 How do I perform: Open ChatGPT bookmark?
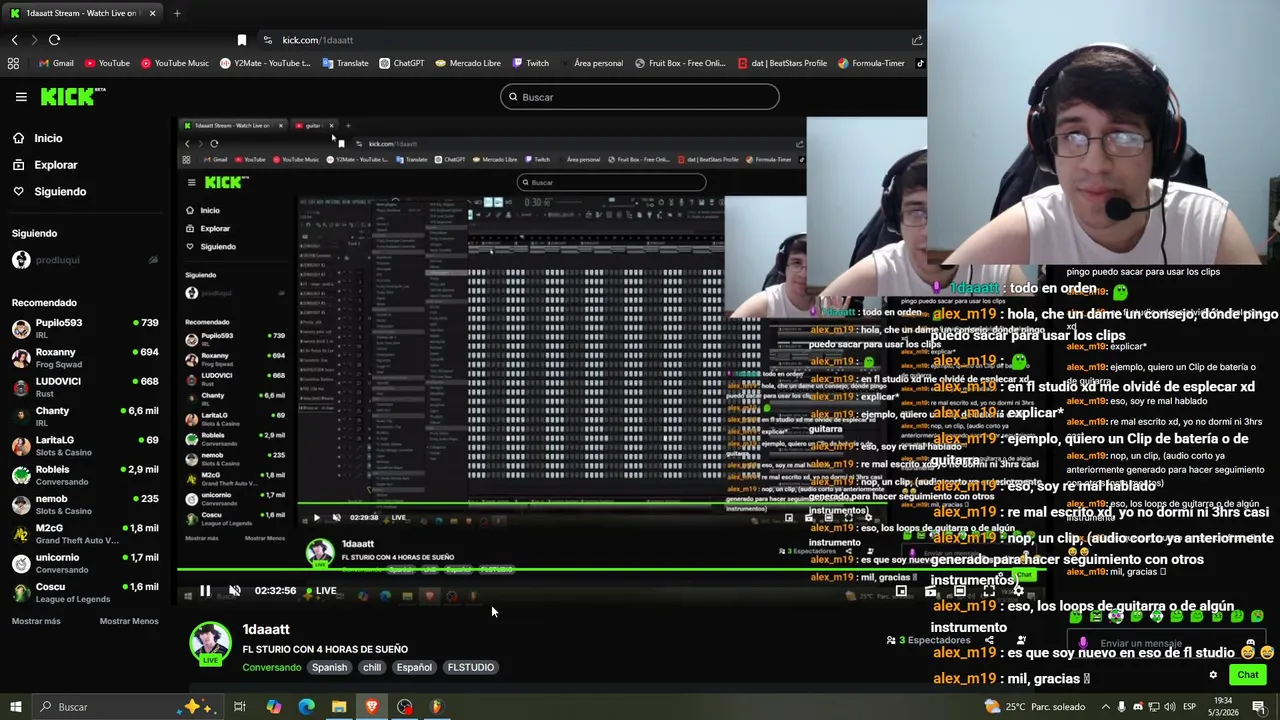click(x=402, y=63)
